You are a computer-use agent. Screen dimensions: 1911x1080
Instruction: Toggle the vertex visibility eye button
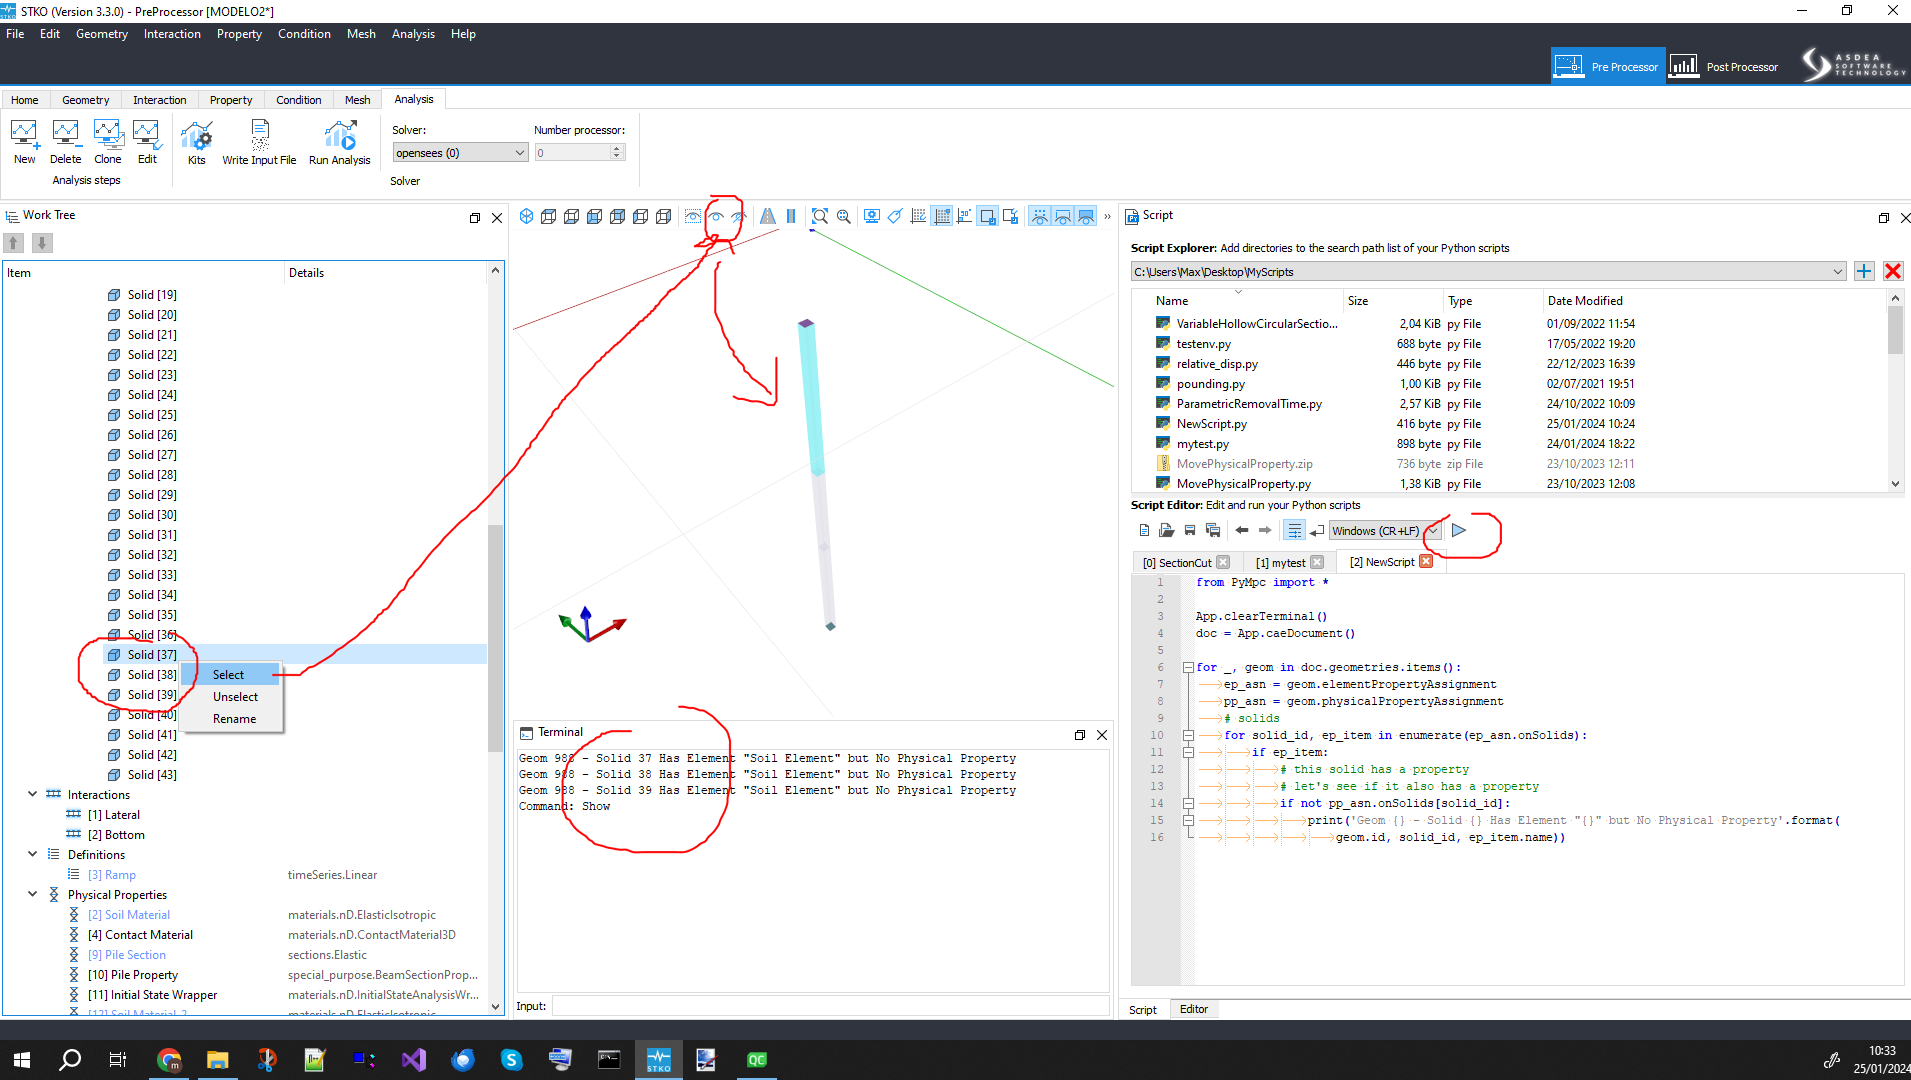1040,216
